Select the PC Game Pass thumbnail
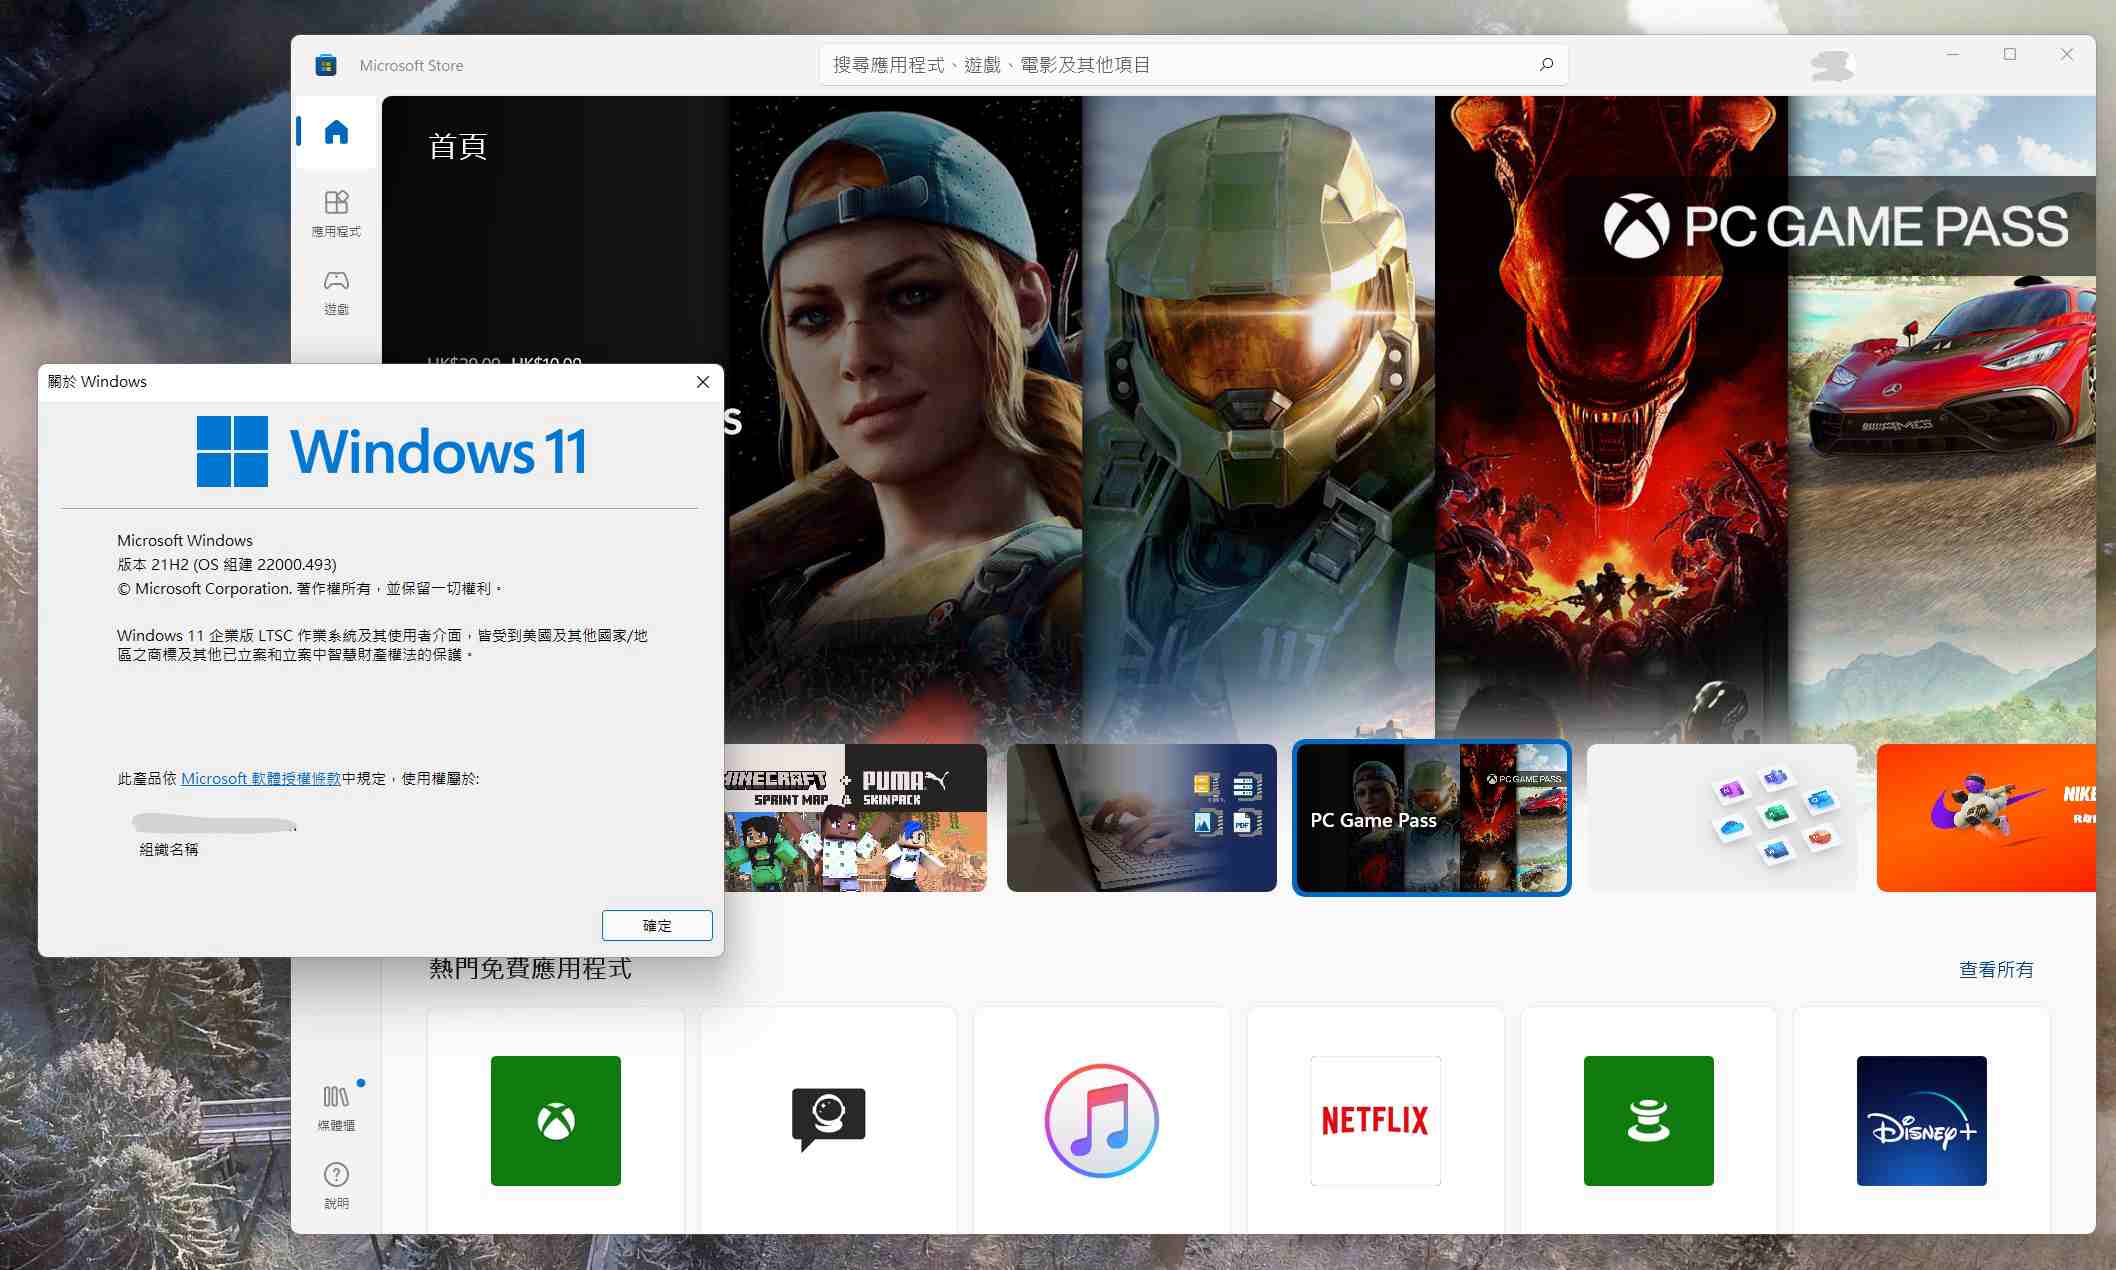The height and width of the screenshot is (1270, 2116). pyautogui.click(x=1432, y=818)
